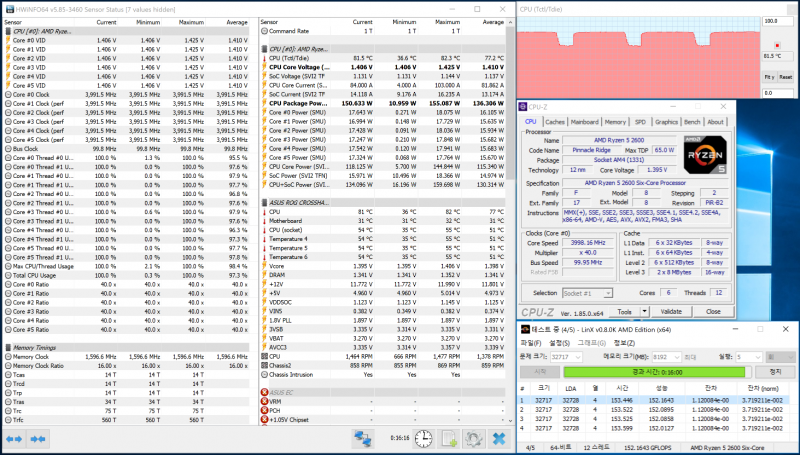Select LinX result row 4 with 153.599
The height and width of the screenshot is (455, 800).
tap(656, 428)
